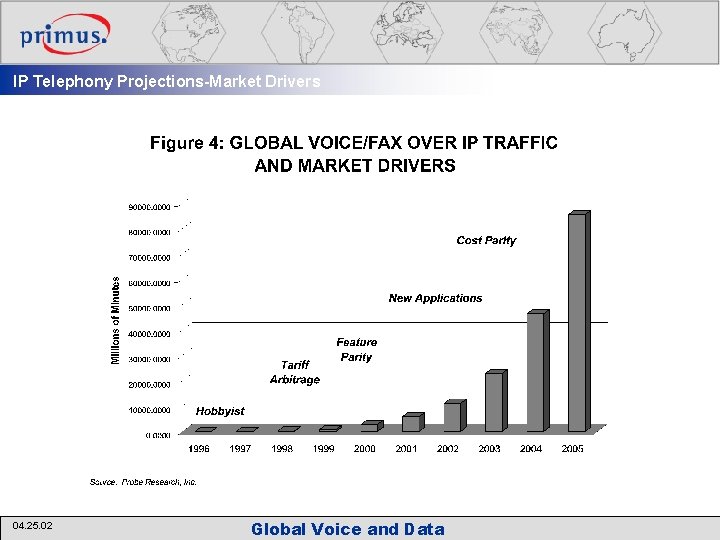Click the year label '2000'

[x=365, y=449]
